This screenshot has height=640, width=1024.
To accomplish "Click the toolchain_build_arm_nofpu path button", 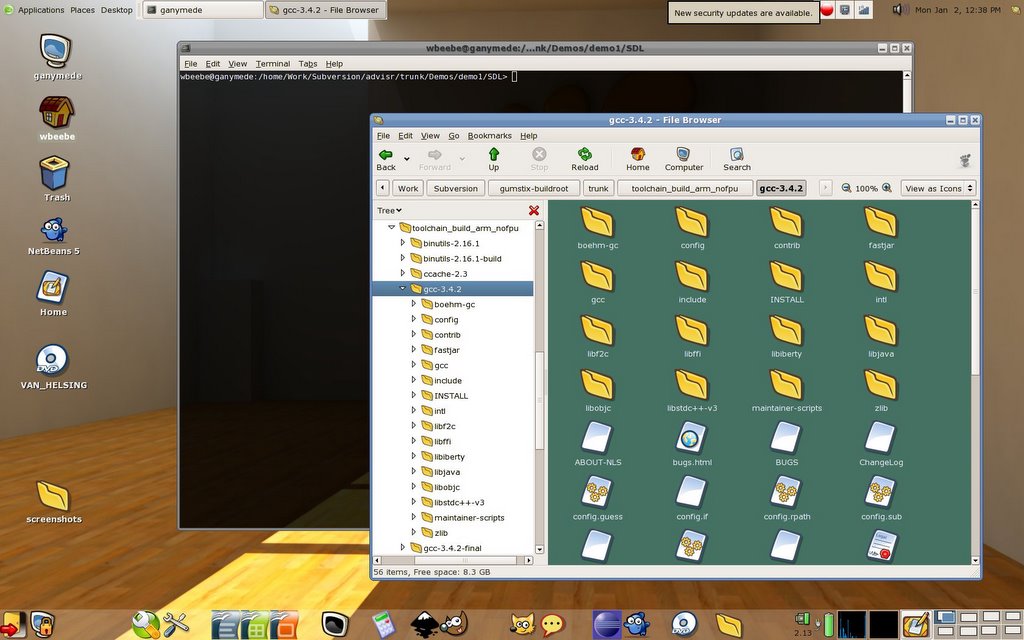I will tap(684, 188).
